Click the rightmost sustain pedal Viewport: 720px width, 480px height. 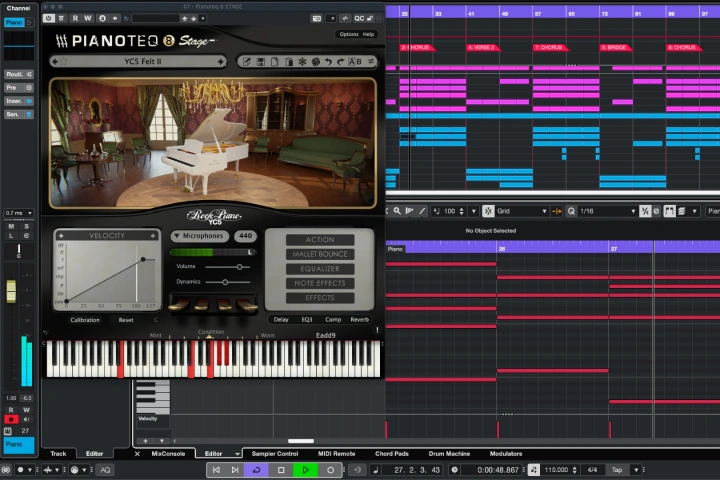pos(246,305)
